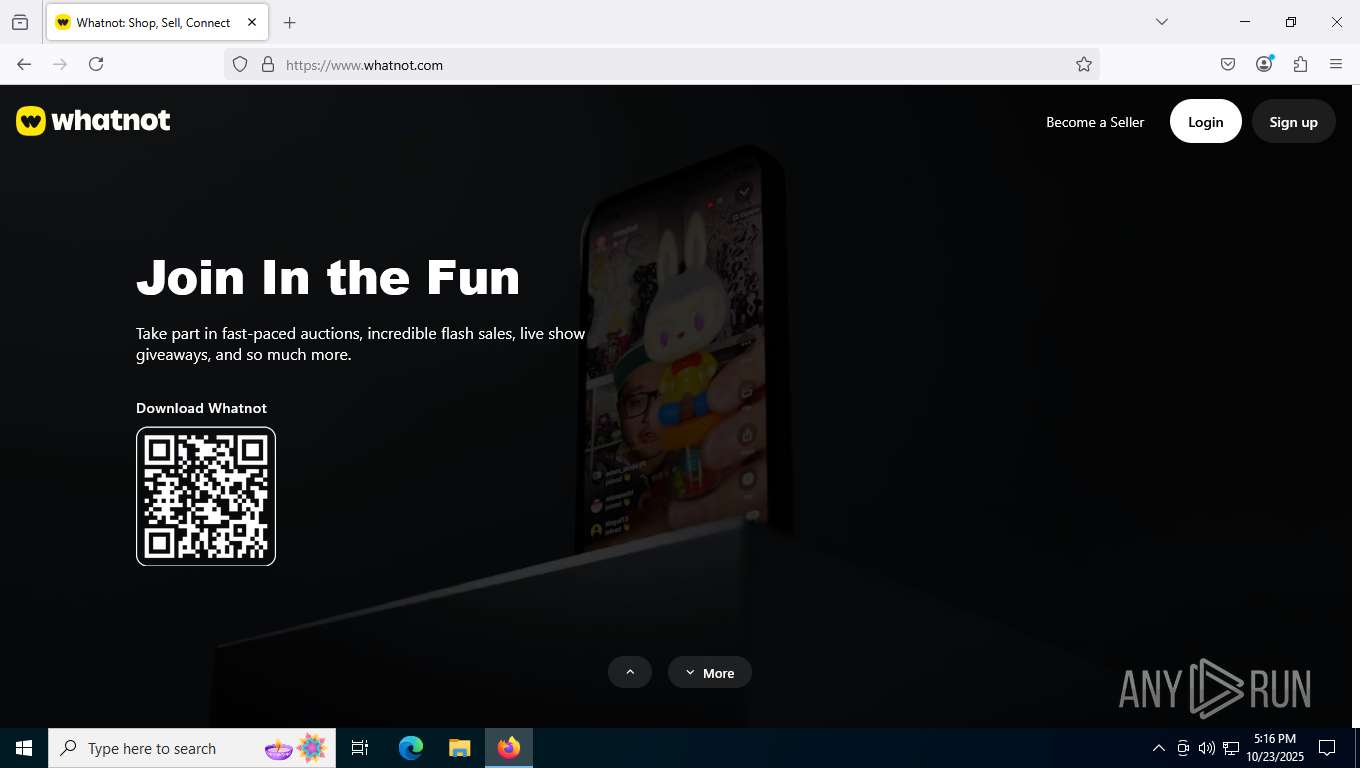1360x768 pixels.
Task: Select the Whatnot: Shop, Sell, Connect tab
Action: pos(157,22)
